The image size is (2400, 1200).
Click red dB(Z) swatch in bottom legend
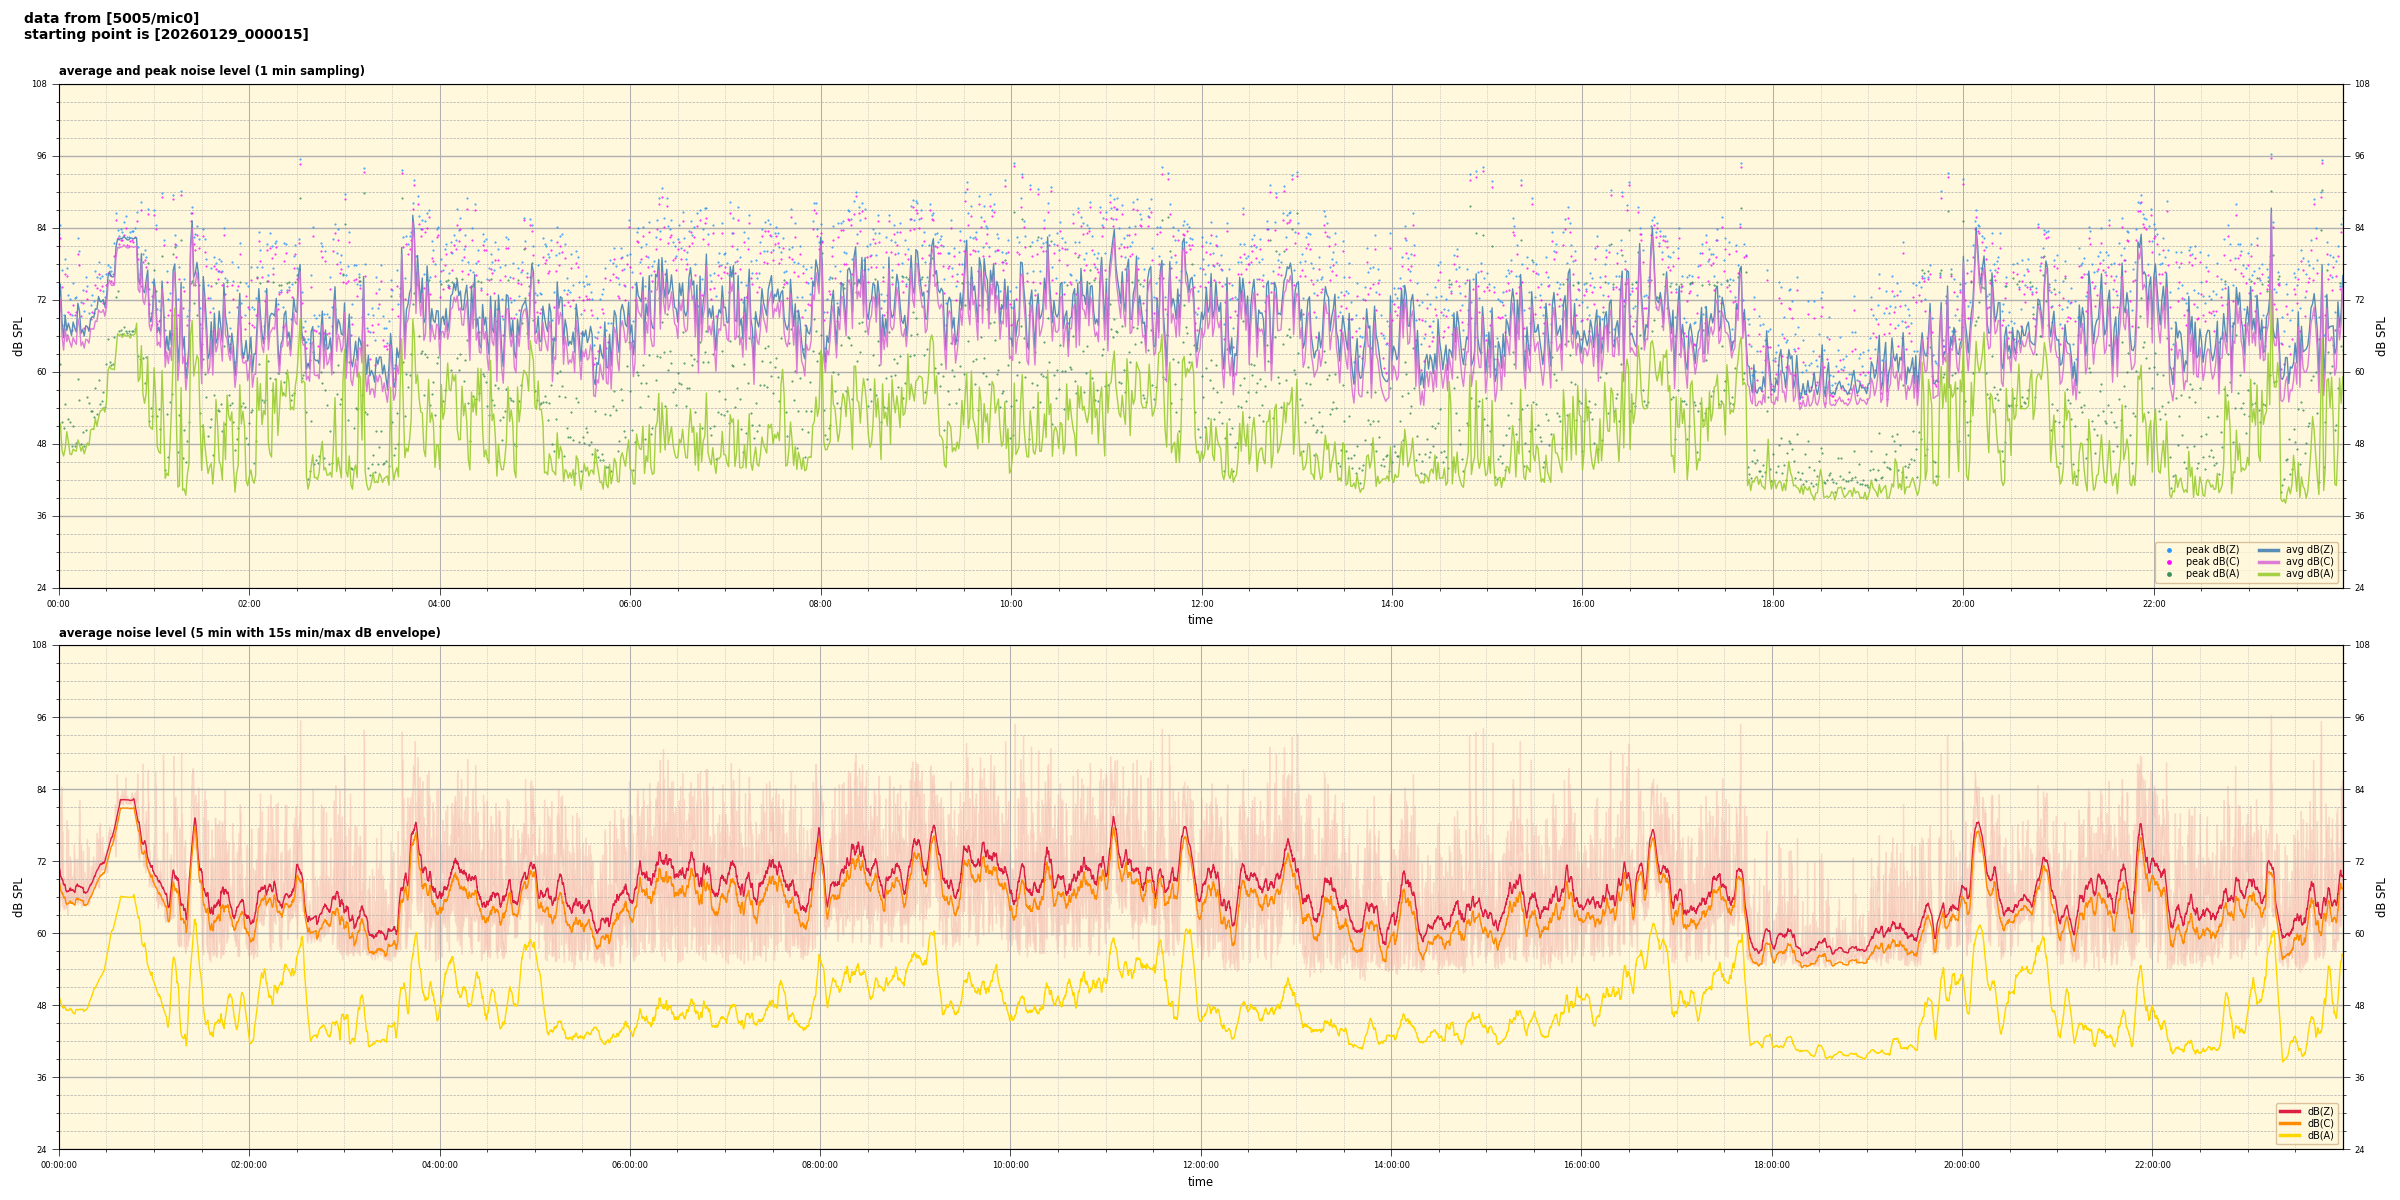pos(2290,1111)
